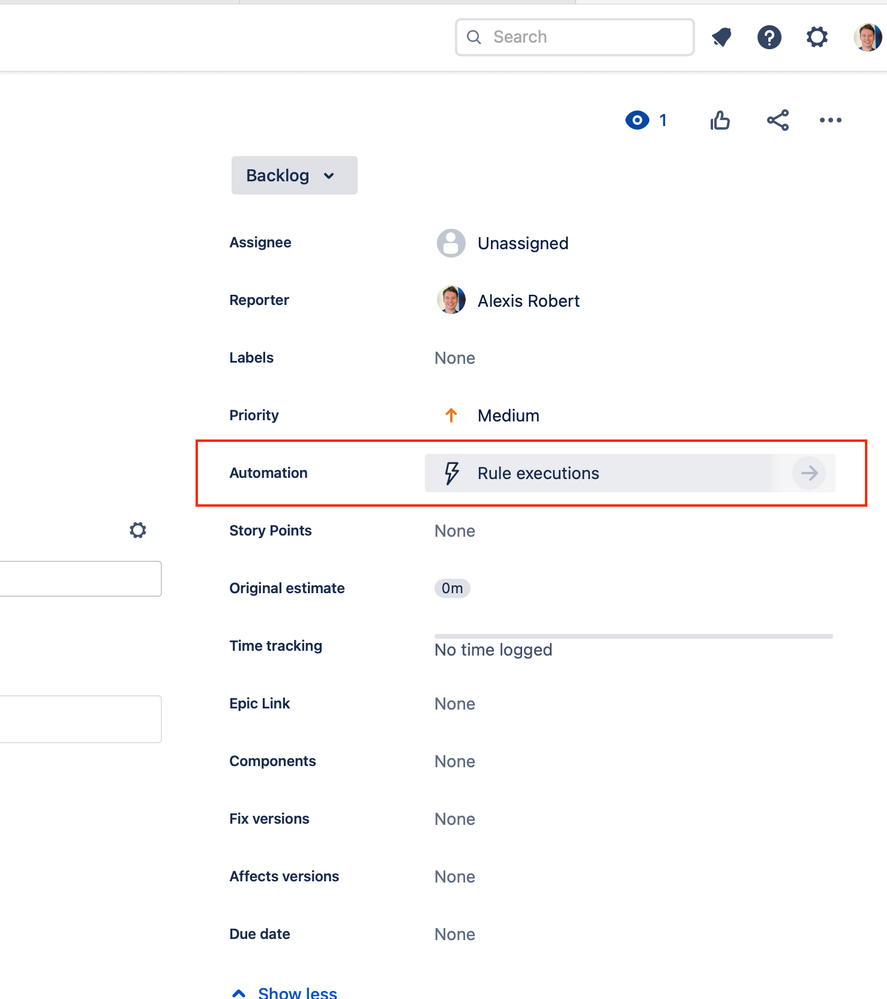Set the Due date None value
The image size is (887, 999).
coord(454,934)
